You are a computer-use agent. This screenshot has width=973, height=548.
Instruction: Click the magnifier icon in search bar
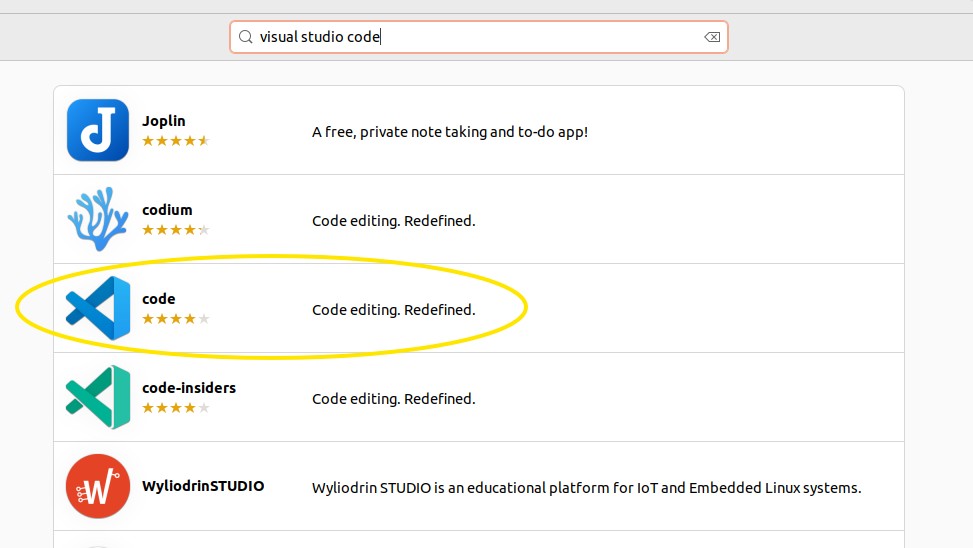[x=246, y=37]
